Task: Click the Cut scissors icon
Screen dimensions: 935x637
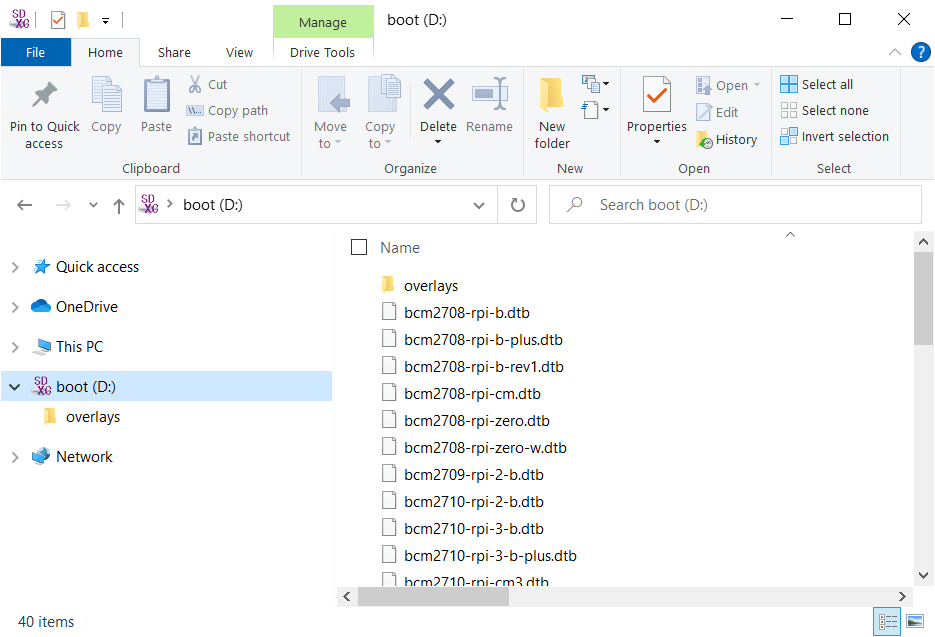Action: tap(194, 84)
